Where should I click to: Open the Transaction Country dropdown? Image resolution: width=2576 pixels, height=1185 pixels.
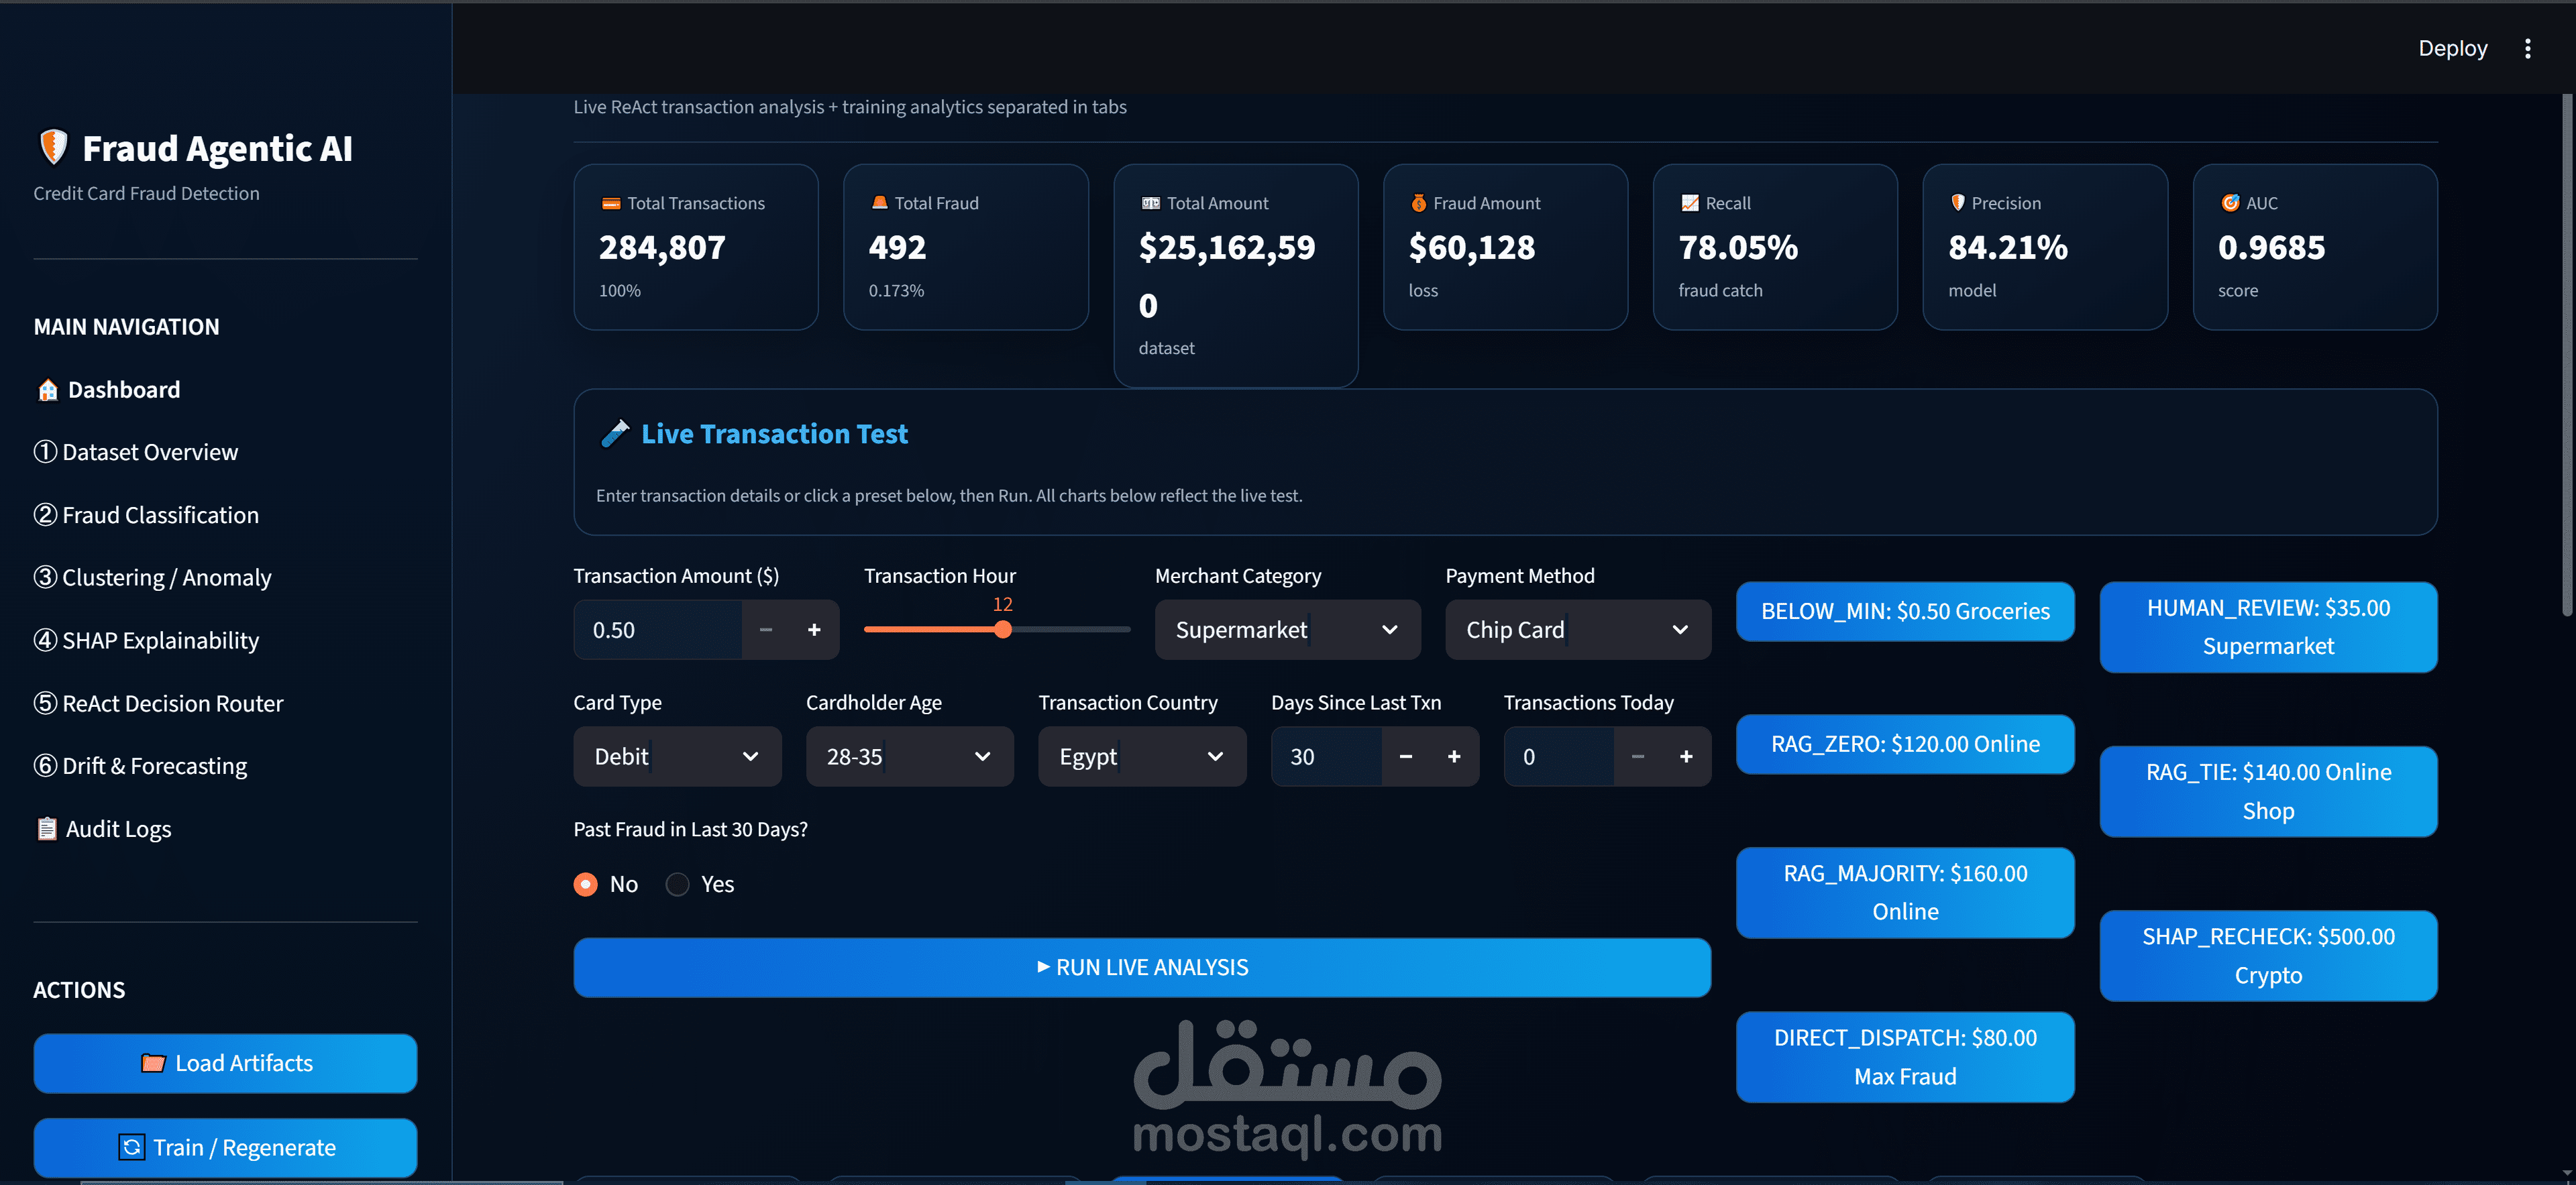pos(1142,757)
